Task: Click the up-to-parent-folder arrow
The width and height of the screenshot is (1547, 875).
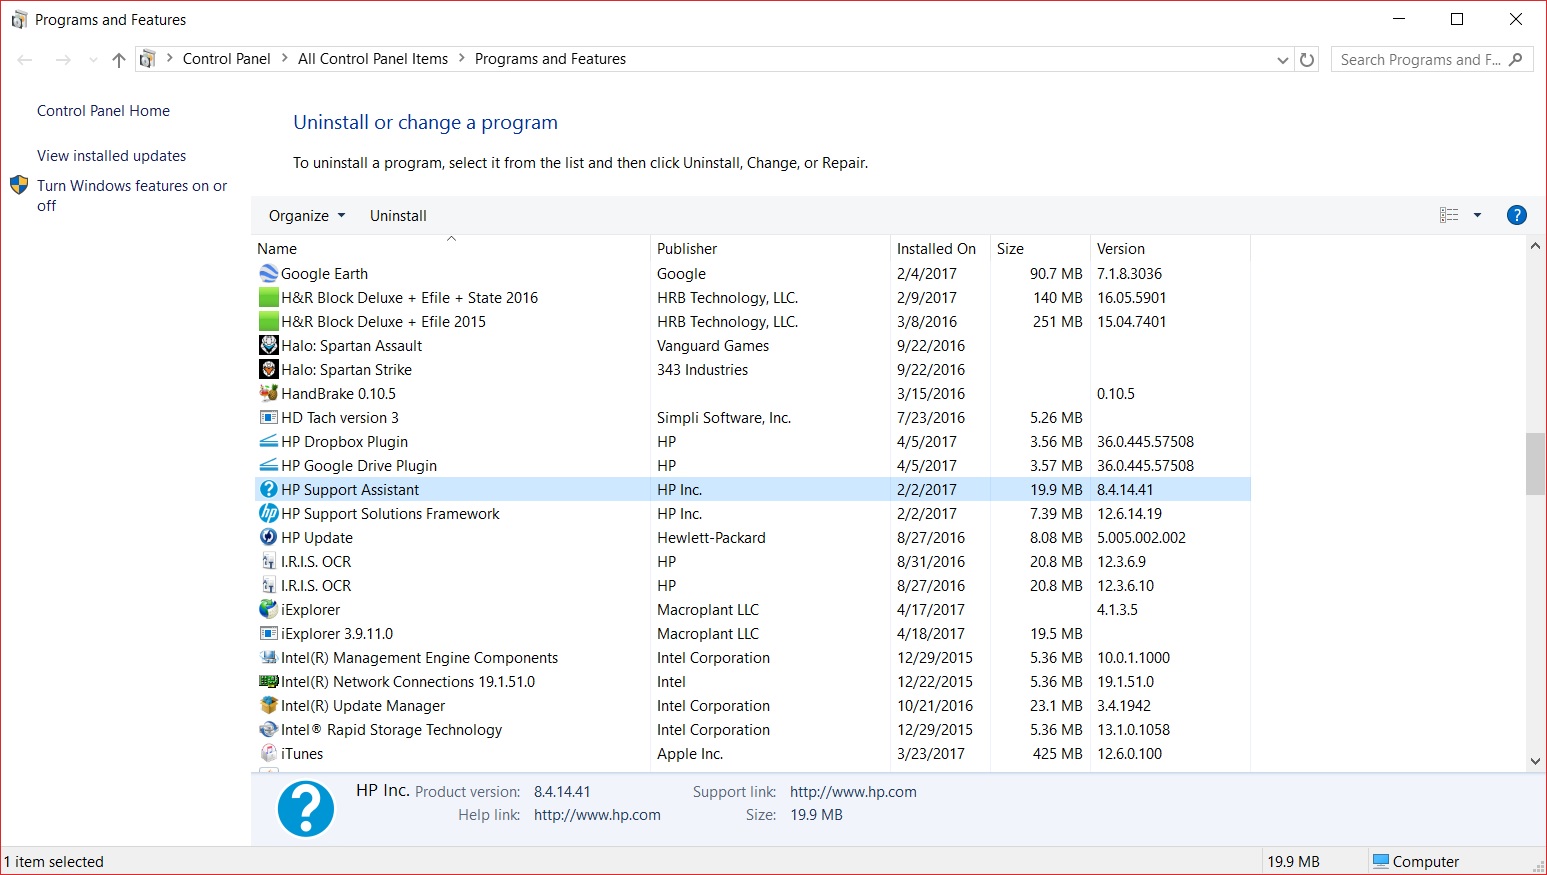Action: 118,59
